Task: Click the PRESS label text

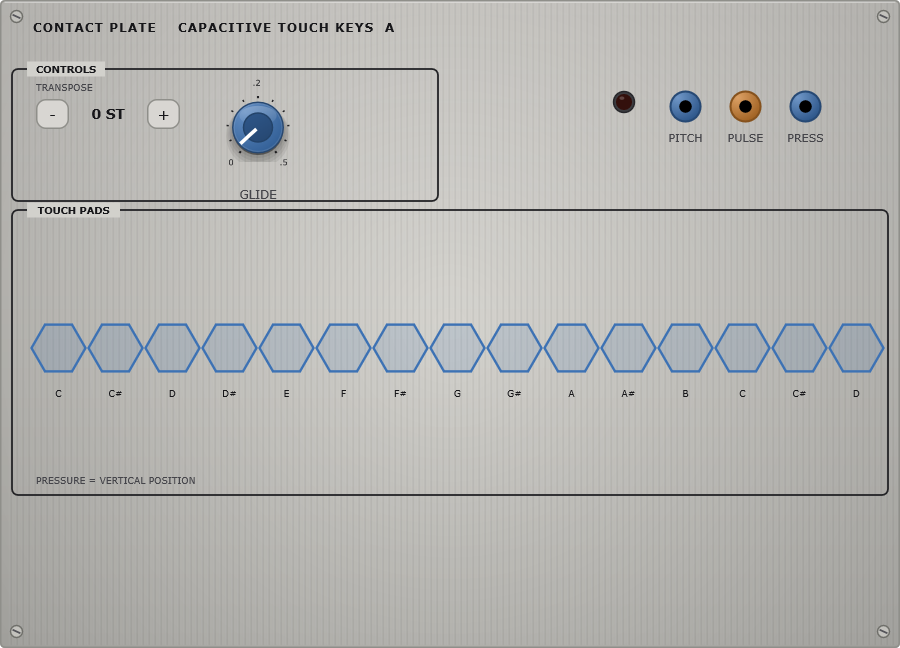Action: click(x=805, y=138)
